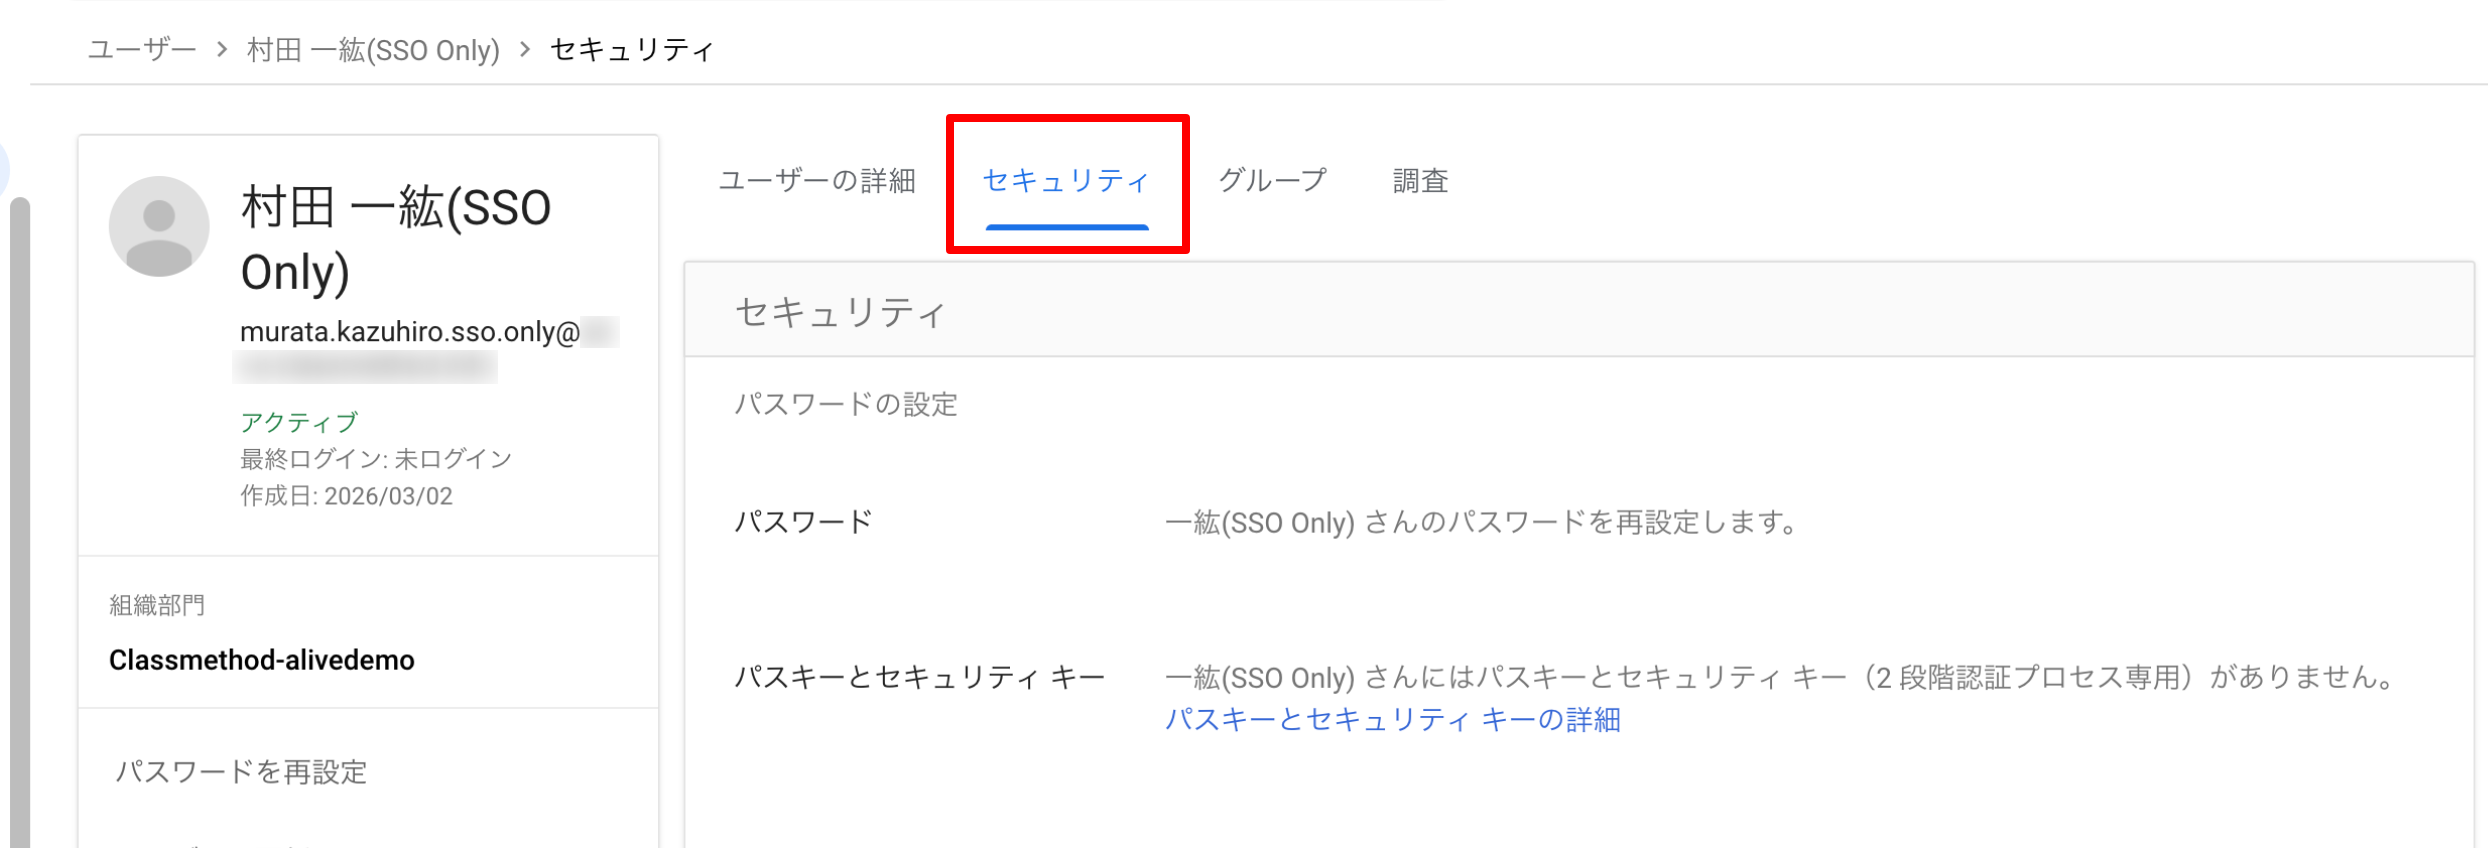
Task: Click パスワードを再設定 in the user card
Action: pyautogui.click(x=241, y=772)
